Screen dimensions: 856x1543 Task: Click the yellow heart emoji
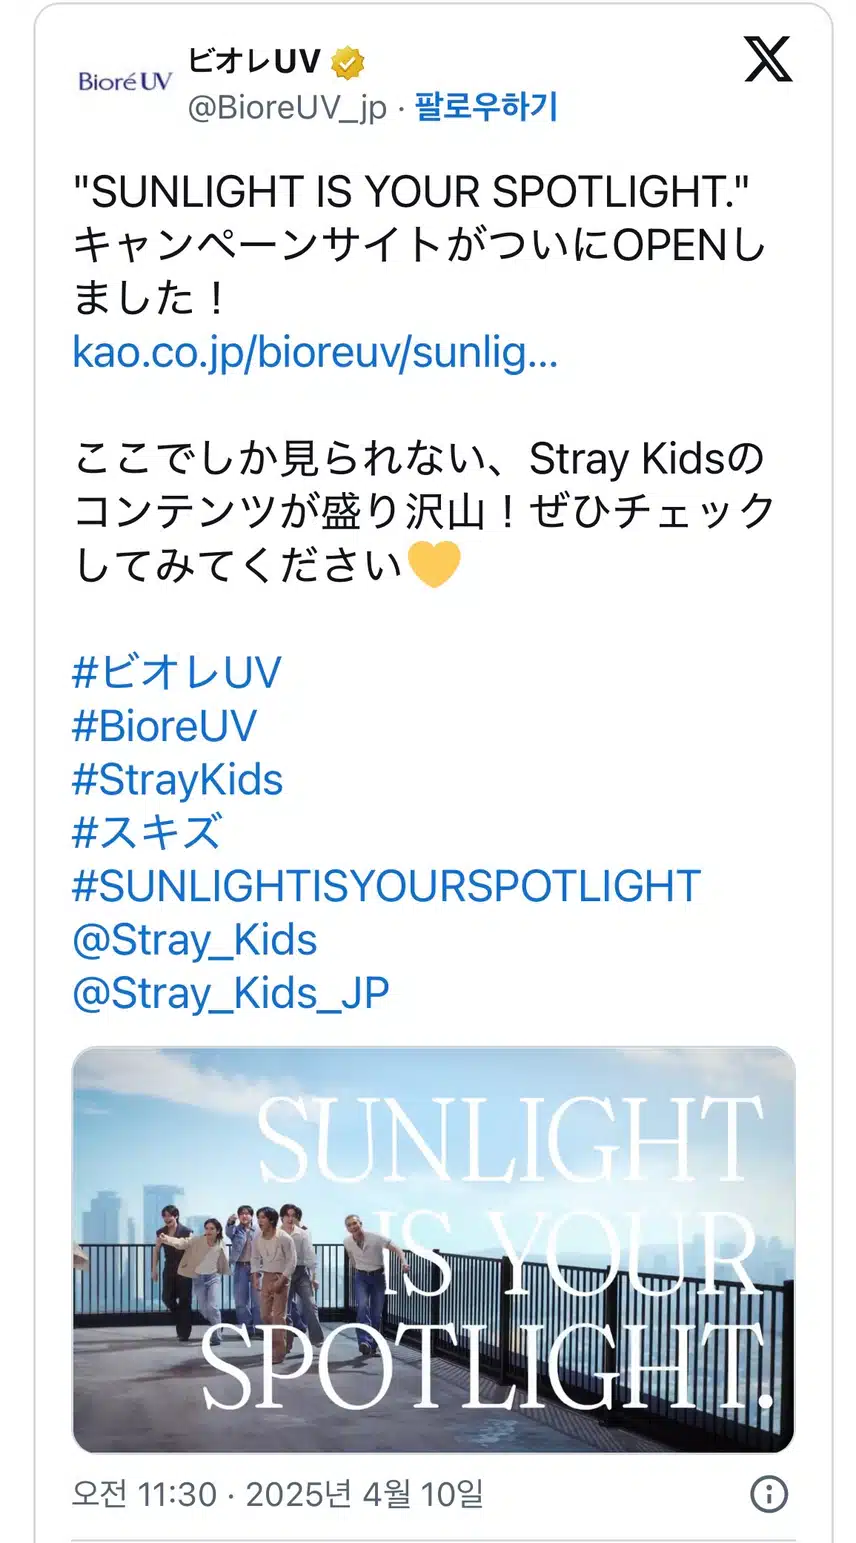[435, 564]
